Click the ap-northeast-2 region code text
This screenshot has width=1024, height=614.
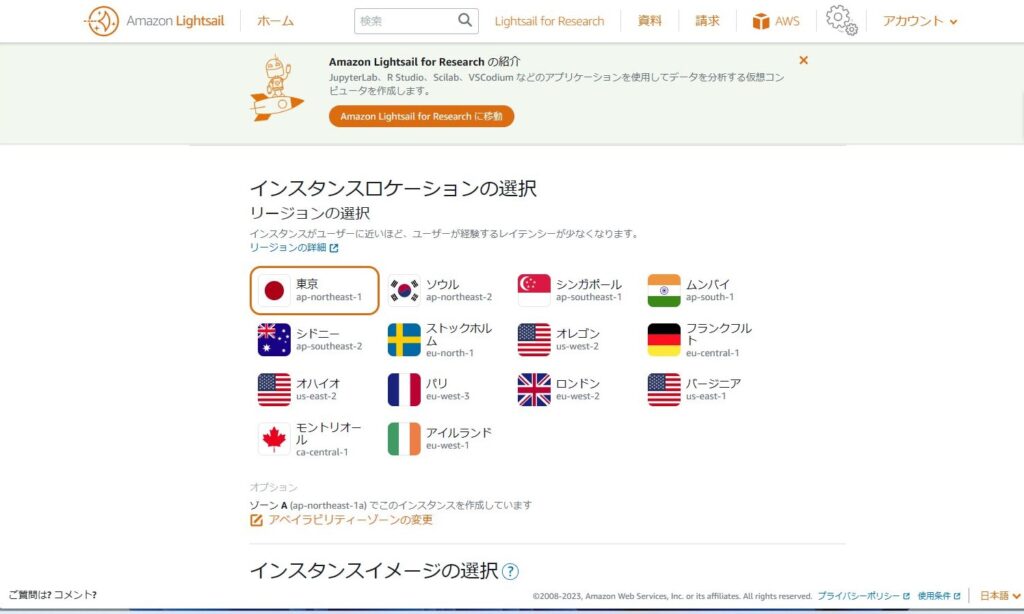pos(459,297)
